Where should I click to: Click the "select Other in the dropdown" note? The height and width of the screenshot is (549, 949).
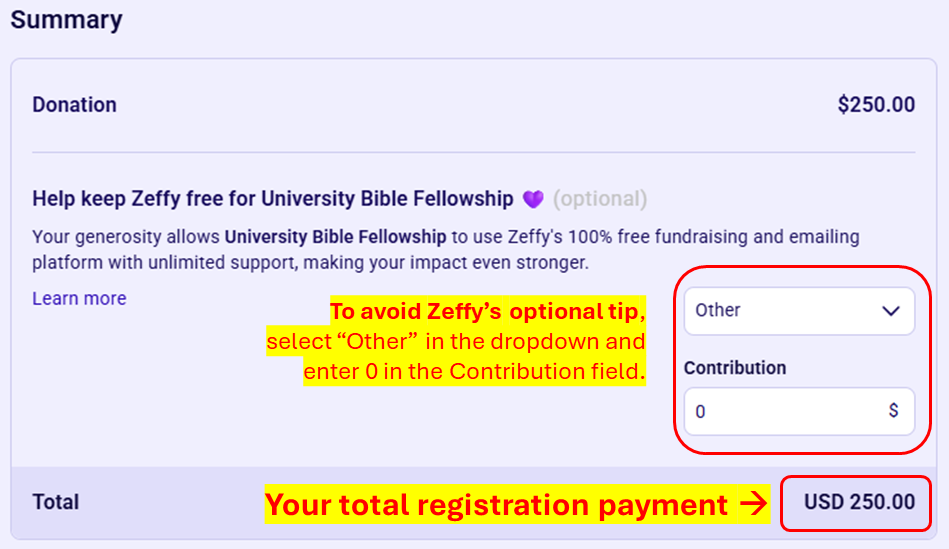click(x=455, y=341)
